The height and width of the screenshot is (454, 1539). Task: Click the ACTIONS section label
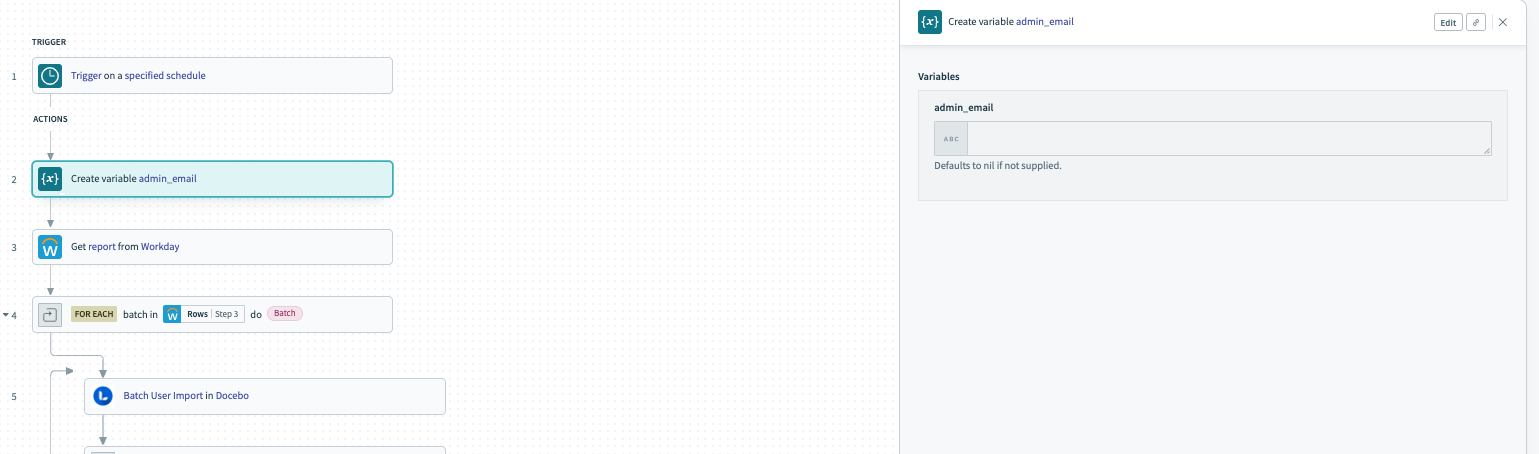(x=50, y=119)
